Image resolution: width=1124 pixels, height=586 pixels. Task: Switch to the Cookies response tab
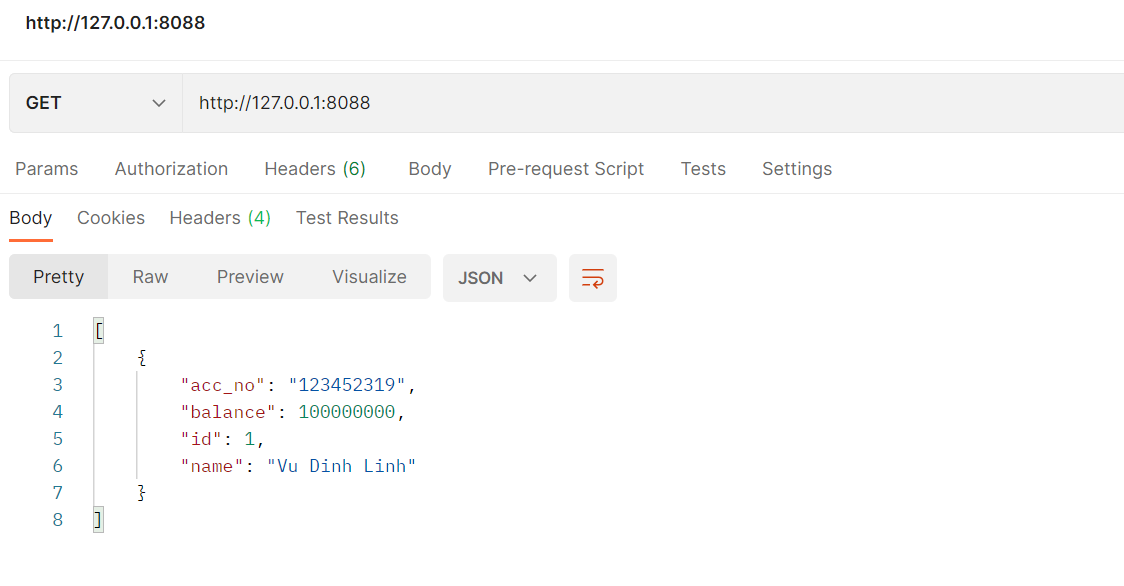coord(110,217)
